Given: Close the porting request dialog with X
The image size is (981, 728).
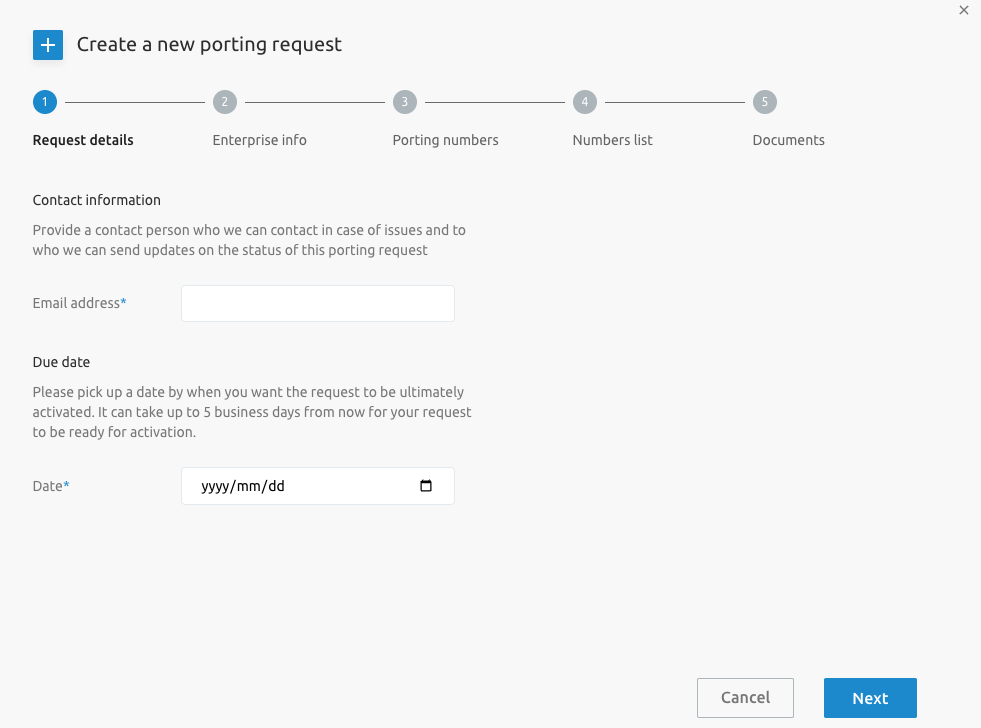Looking at the screenshot, I should pyautogui.click(x=963, y=10).
